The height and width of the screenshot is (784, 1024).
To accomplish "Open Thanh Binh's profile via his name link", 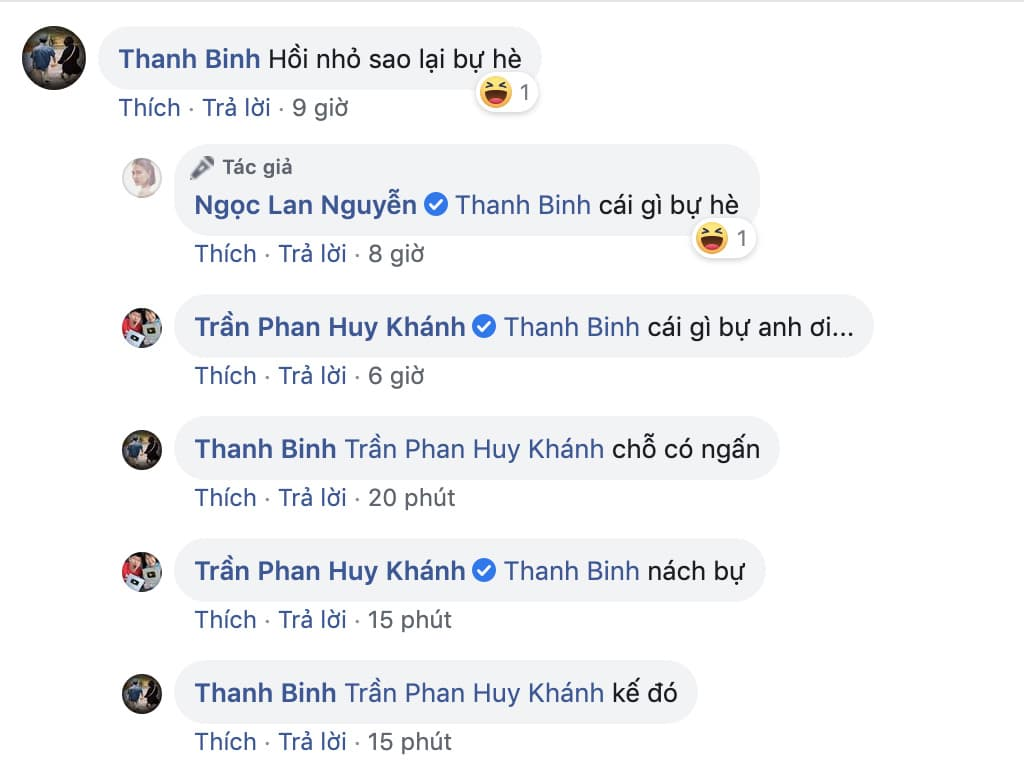I will pos(188,58).
